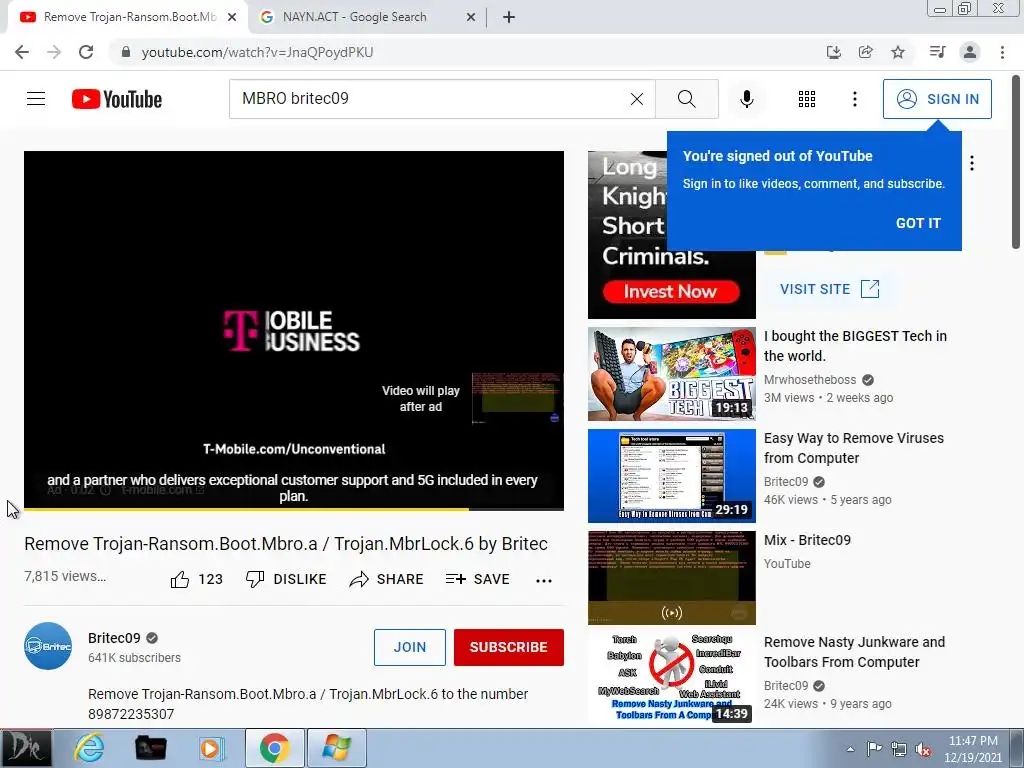
Task: Go to the YouTube home logo
Action: tap(117, 99)
